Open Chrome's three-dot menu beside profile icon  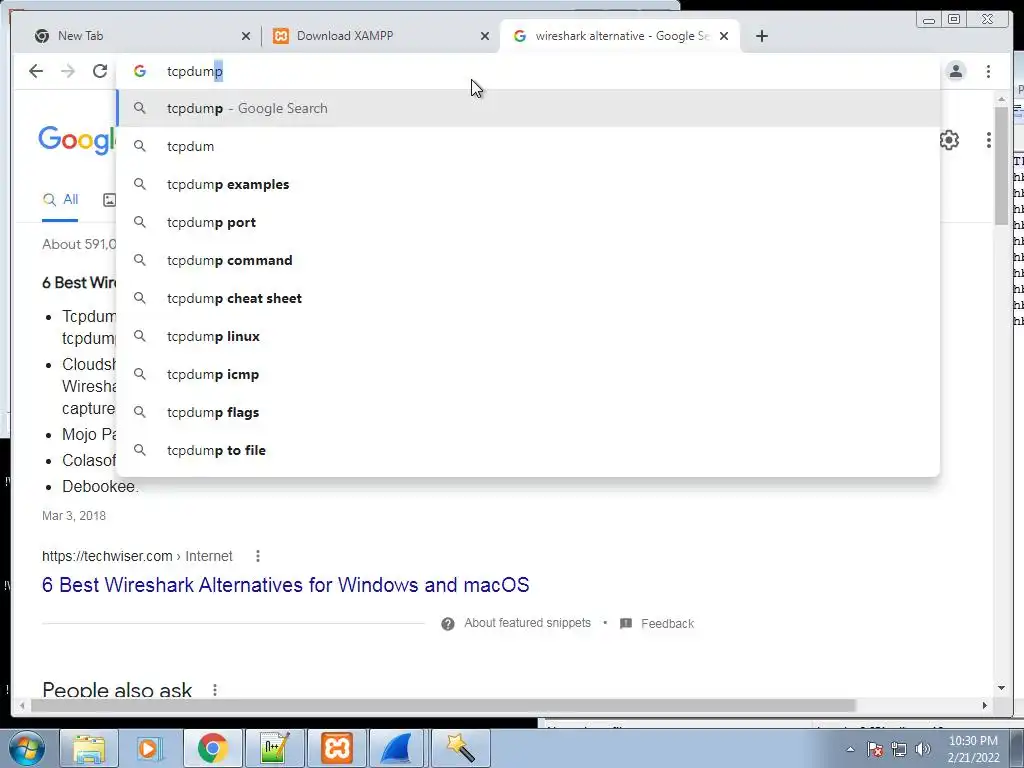989,71
